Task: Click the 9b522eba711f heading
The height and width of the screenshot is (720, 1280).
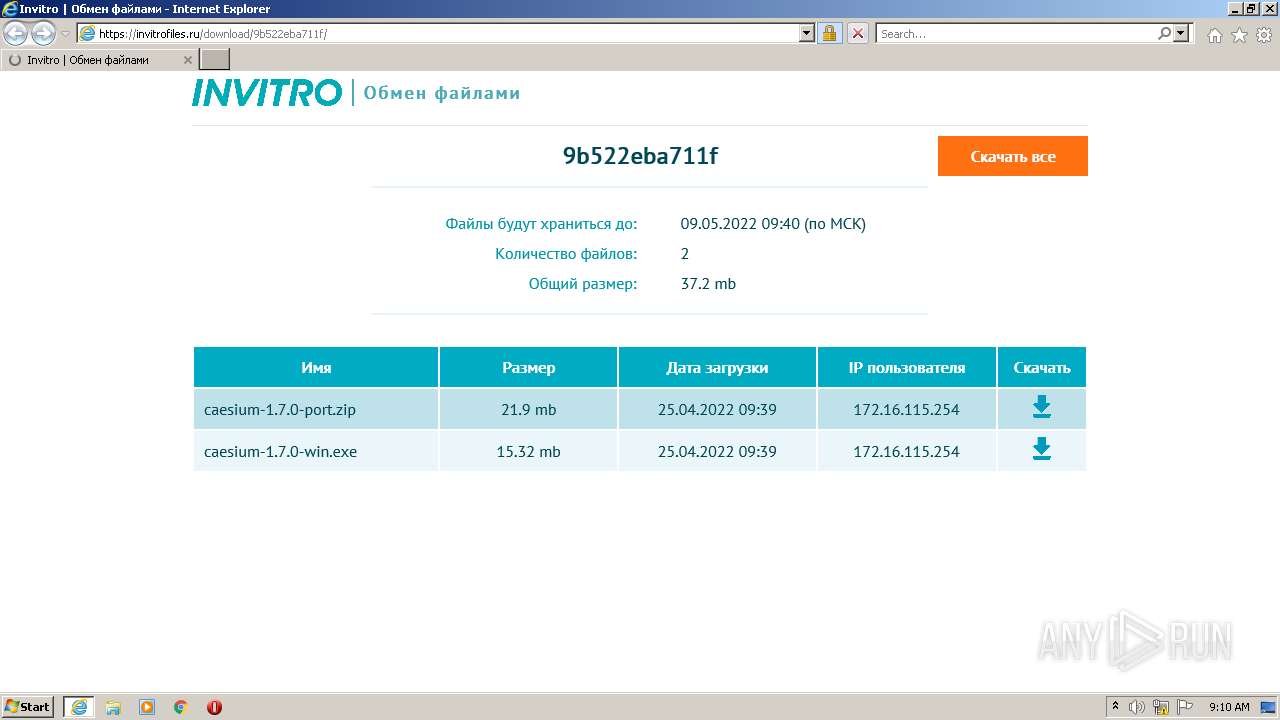Action: (x=640, y=156)
